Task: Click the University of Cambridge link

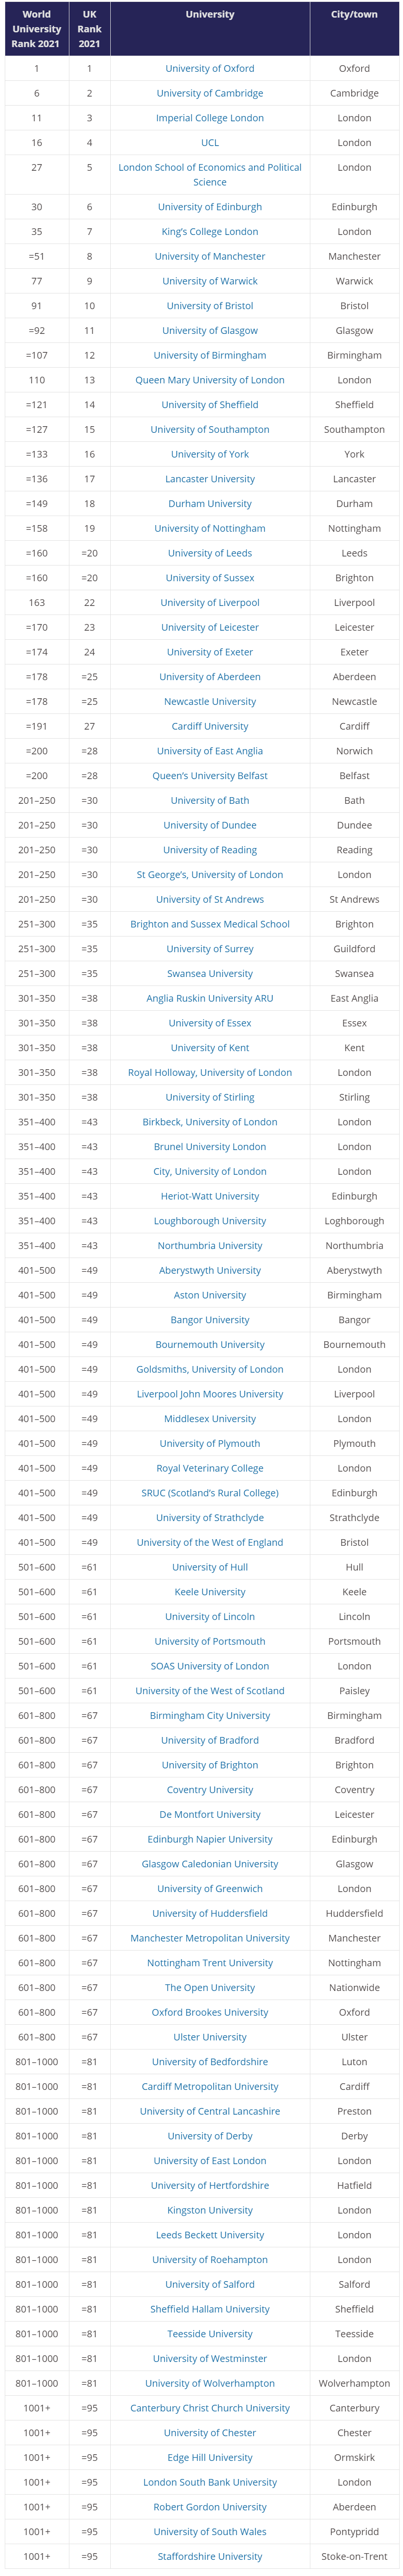Action: (x=210, y=93)
